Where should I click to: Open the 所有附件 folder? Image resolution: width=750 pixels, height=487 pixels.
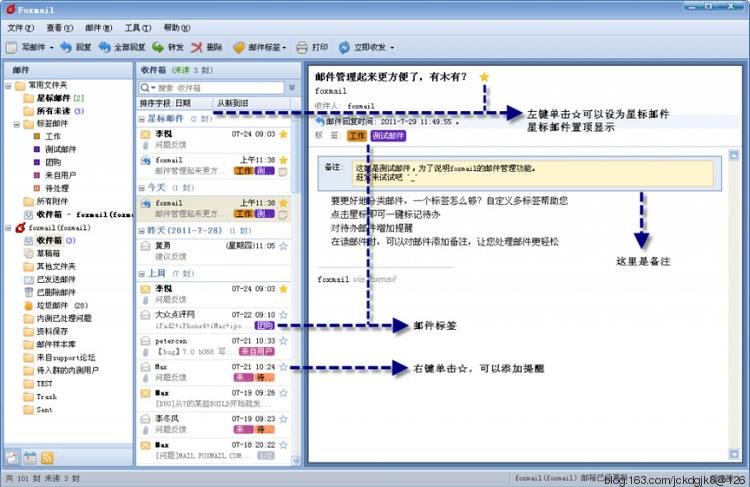click(x=46, y=201)
